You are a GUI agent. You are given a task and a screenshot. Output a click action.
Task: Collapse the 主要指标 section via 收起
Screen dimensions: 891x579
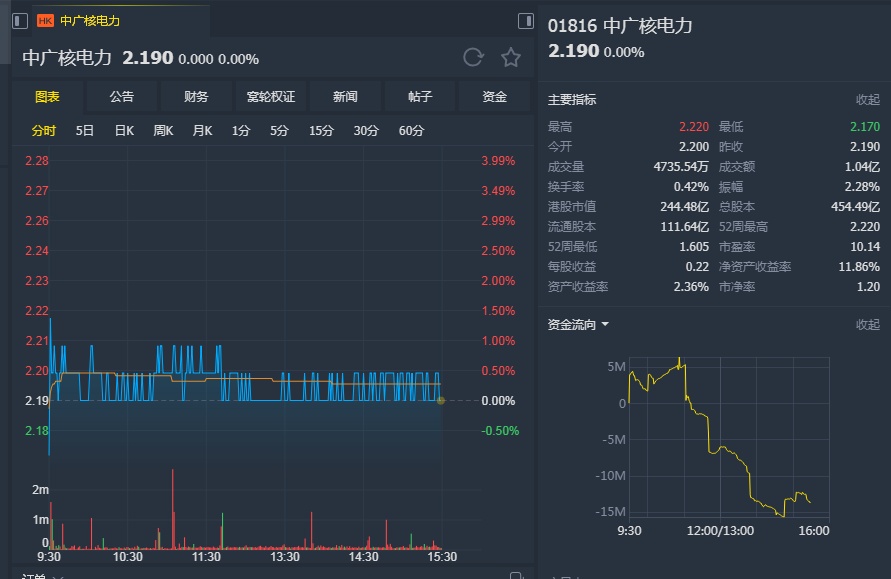867,100
